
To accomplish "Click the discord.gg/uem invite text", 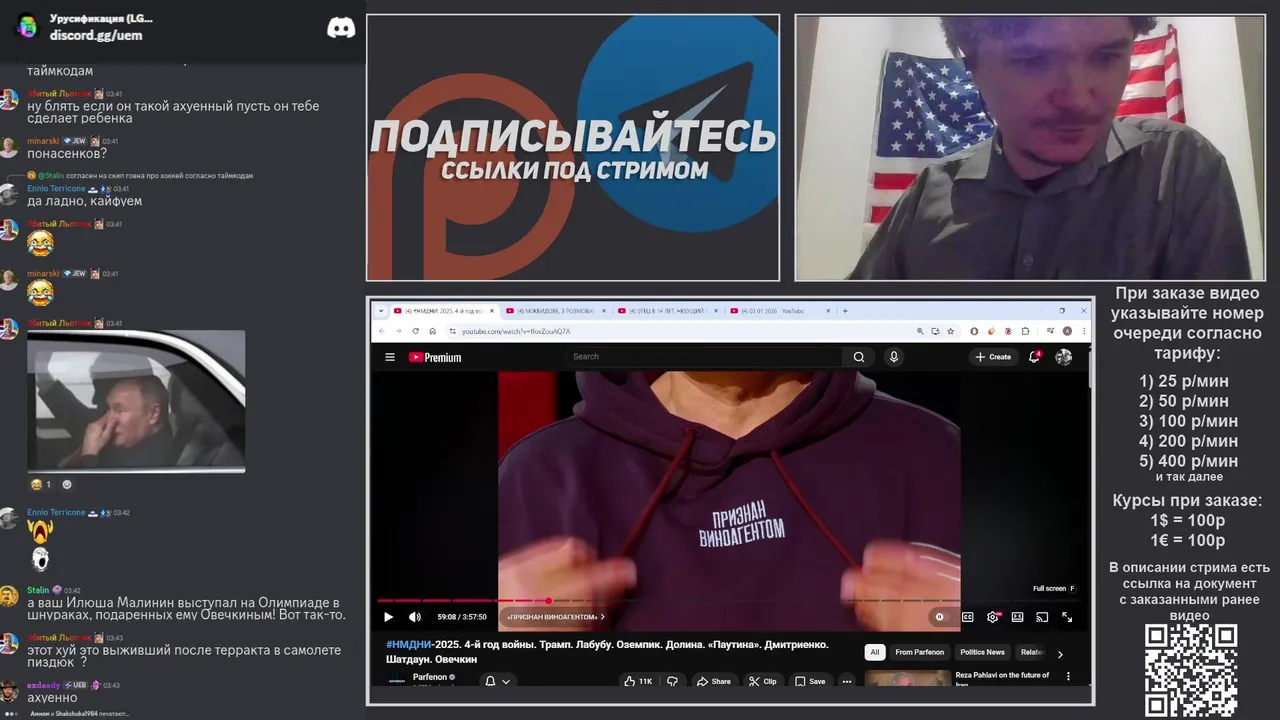I will pyautogui.click(x=96, y=35).
